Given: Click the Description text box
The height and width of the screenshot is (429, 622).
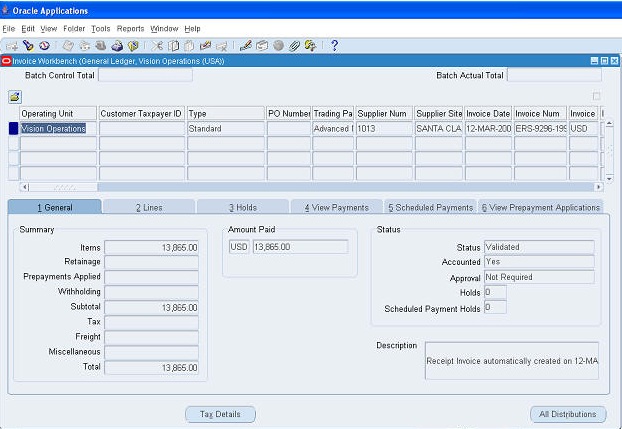Looking at the screenshot, I should pyautogui.click(x=512, y=361).
